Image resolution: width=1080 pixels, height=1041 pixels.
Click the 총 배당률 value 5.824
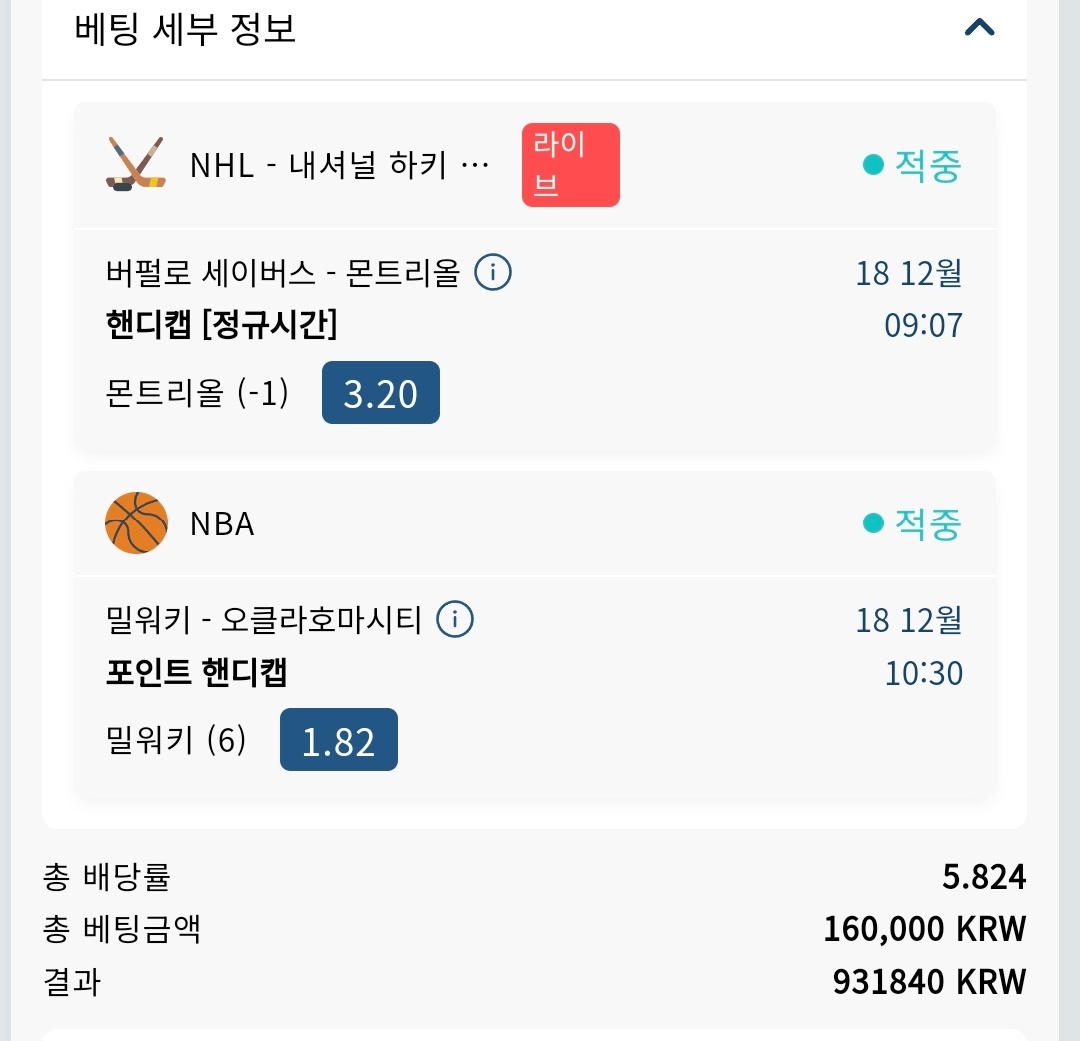pos(983,877)
